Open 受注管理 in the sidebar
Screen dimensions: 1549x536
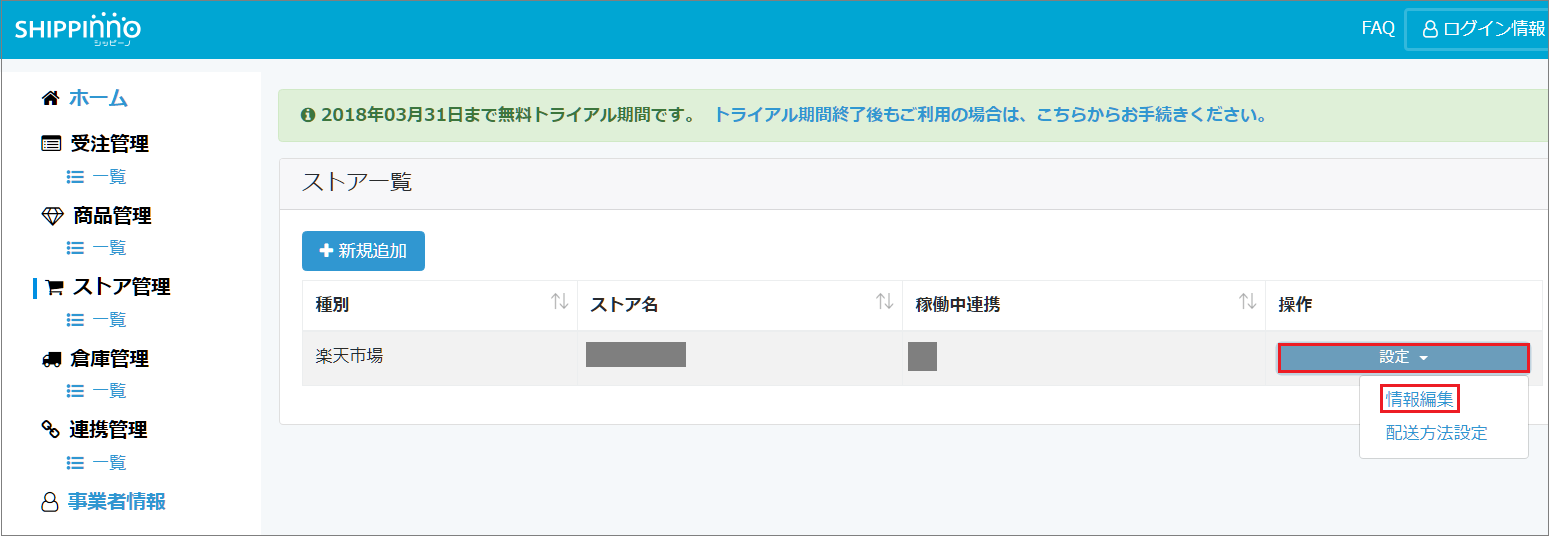click(x=109, y=144)
